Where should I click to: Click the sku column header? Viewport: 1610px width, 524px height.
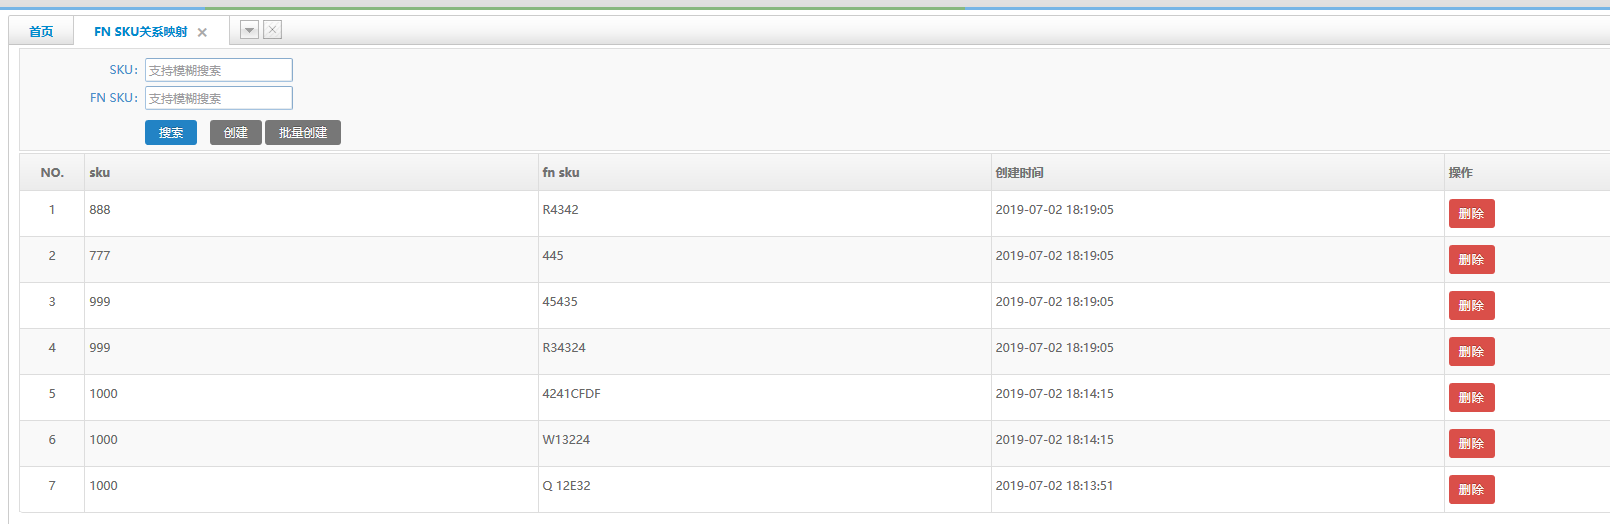100,173
